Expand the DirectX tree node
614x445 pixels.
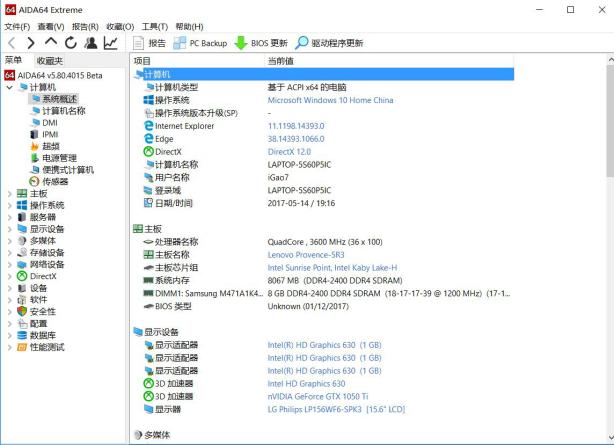point(9,276)
